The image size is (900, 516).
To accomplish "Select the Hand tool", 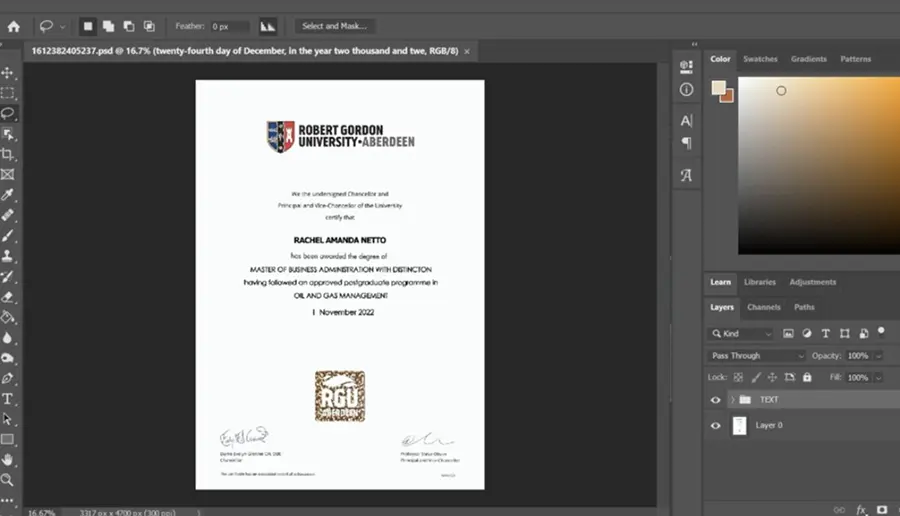I will [x=7, y=459].
